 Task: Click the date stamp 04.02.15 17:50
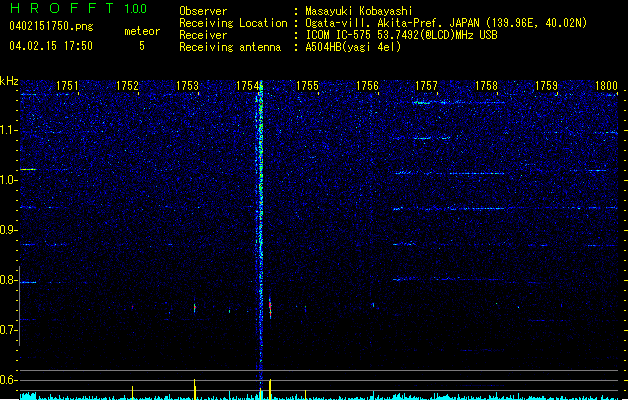[51, 46]
